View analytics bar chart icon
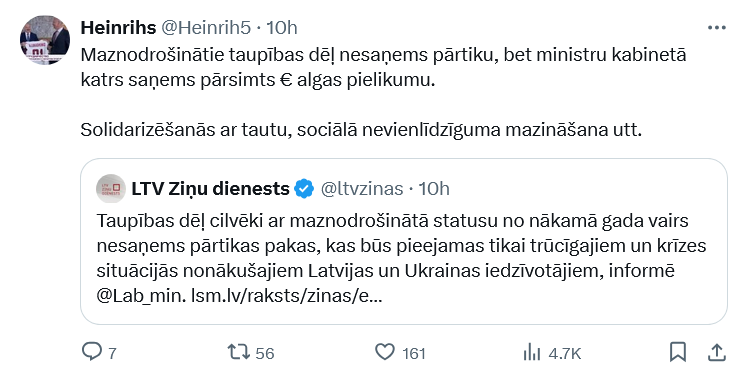Screen dimensions: 748x380 [532, 352]
